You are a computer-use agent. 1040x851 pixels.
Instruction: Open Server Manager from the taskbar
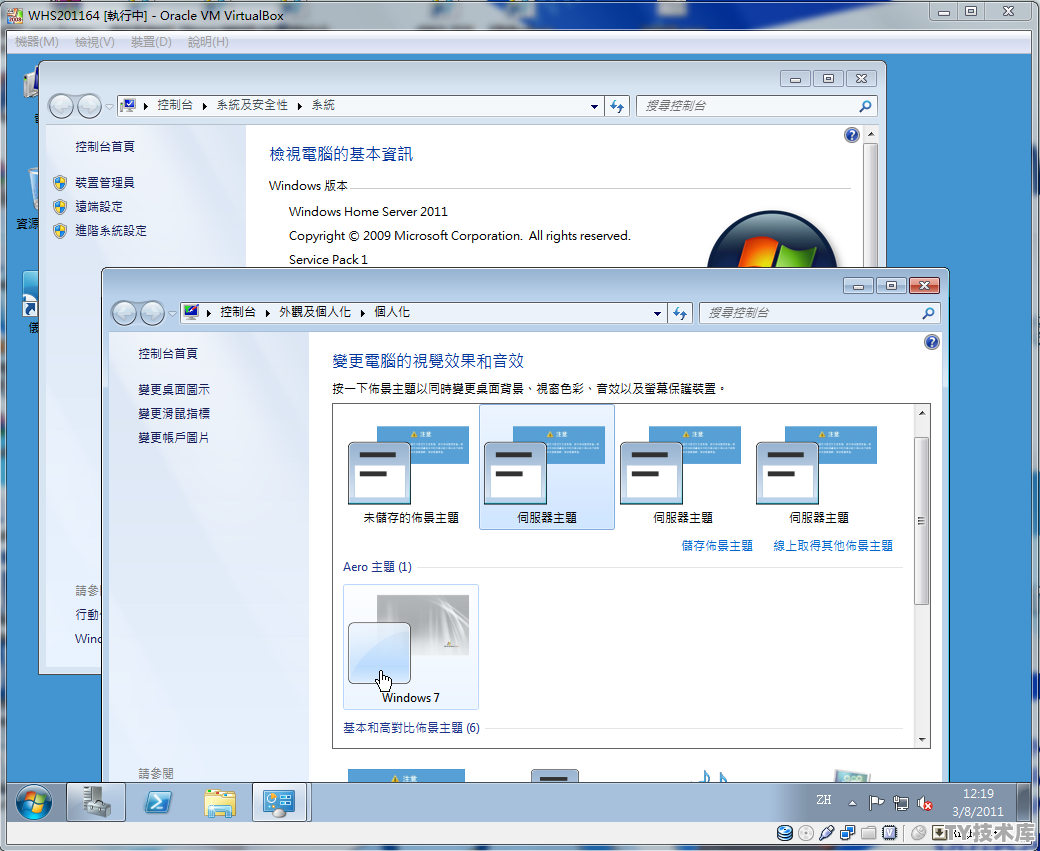(x=96, y=802)
